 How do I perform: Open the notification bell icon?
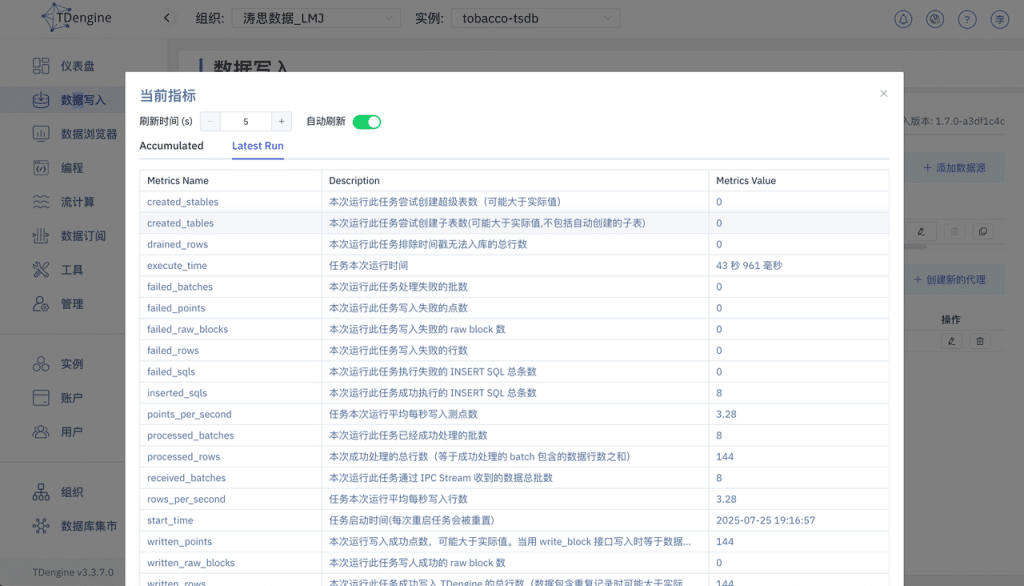pos(902,18)
